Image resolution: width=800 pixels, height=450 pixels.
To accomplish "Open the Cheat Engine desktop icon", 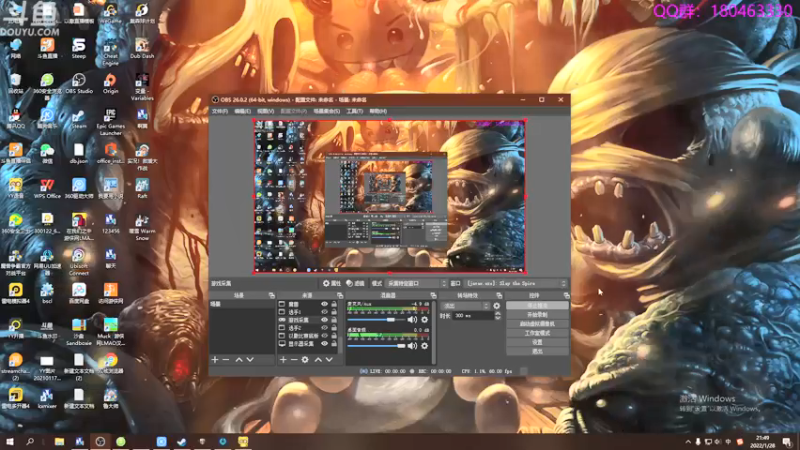I will (110, 53).
